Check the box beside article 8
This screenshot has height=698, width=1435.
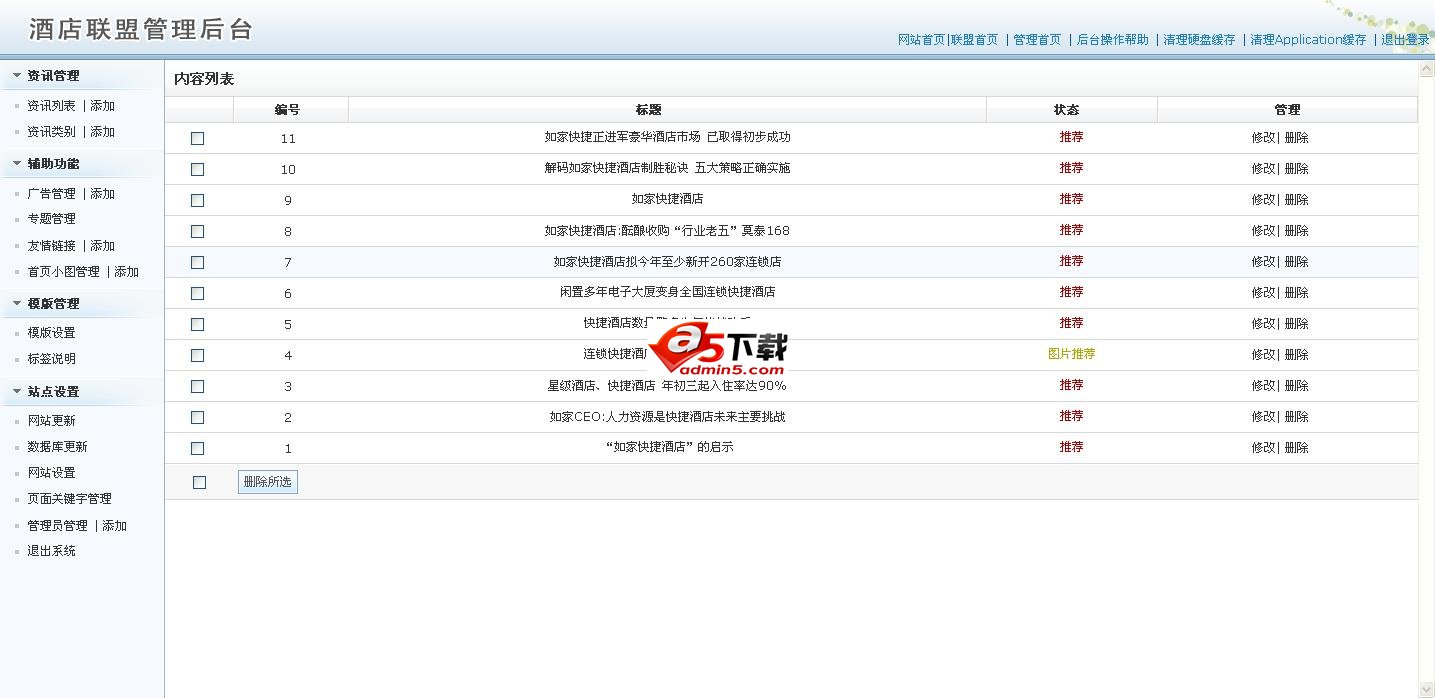[x=197, y=231]
